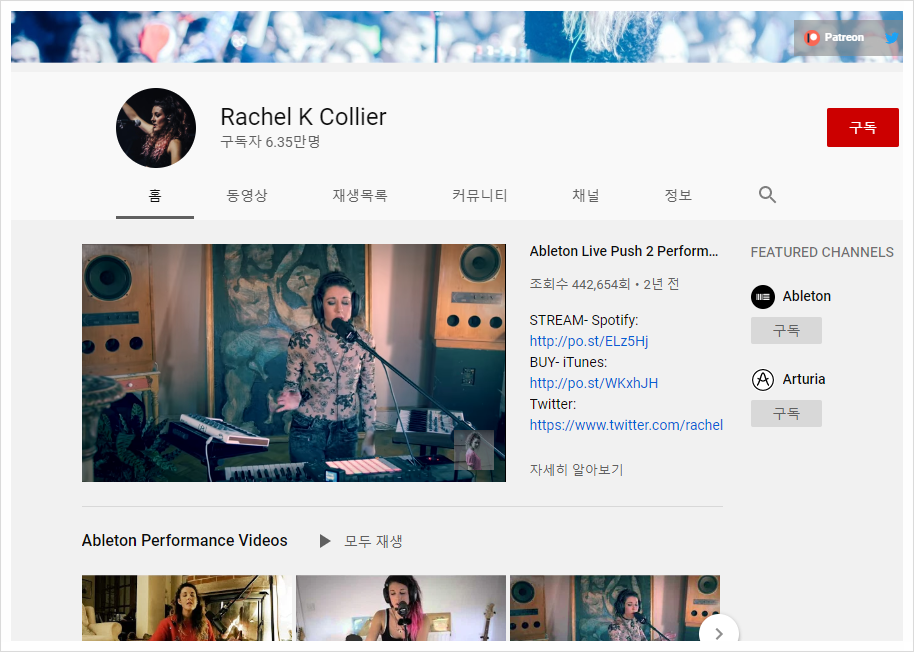Viewport: 914px width, 652px height.
Task: Open the 채널 tab
Action: [x=586, y=196]
